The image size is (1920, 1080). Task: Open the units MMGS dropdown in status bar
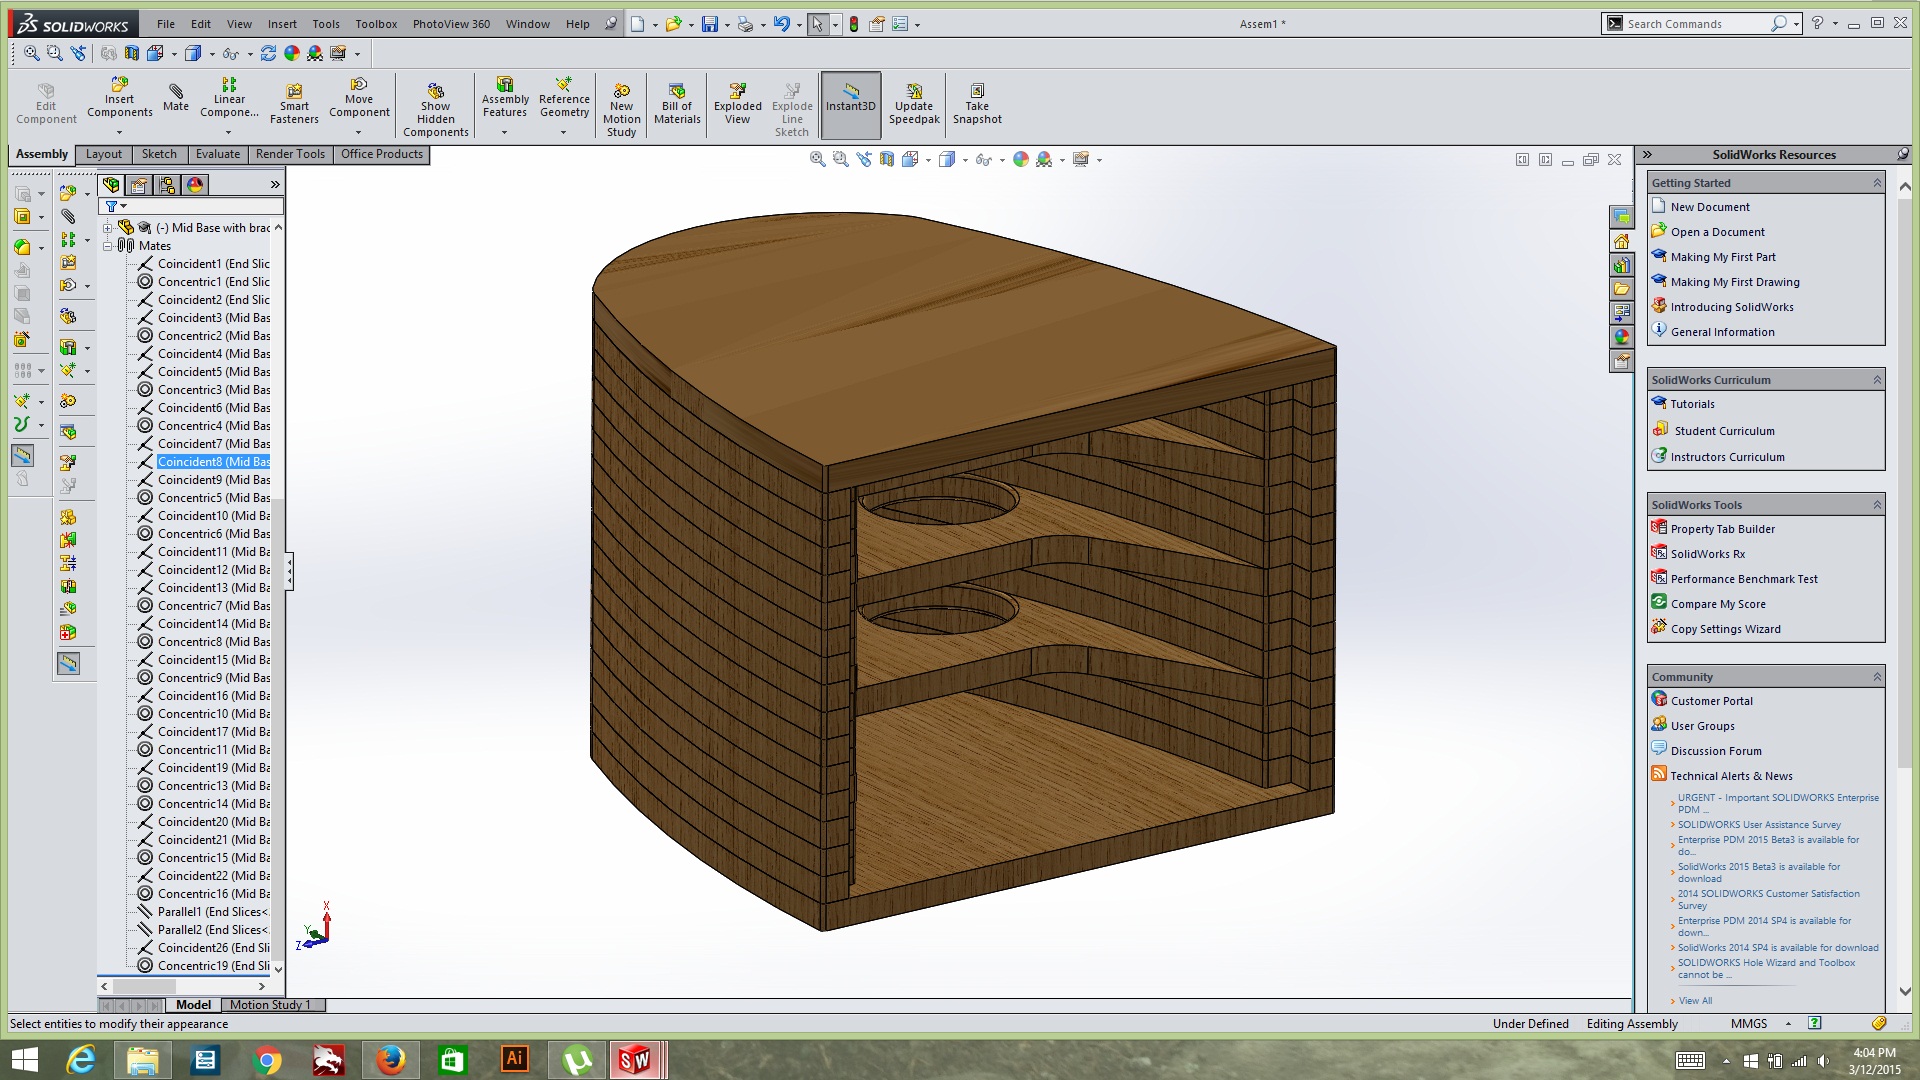point(1789,1023)
